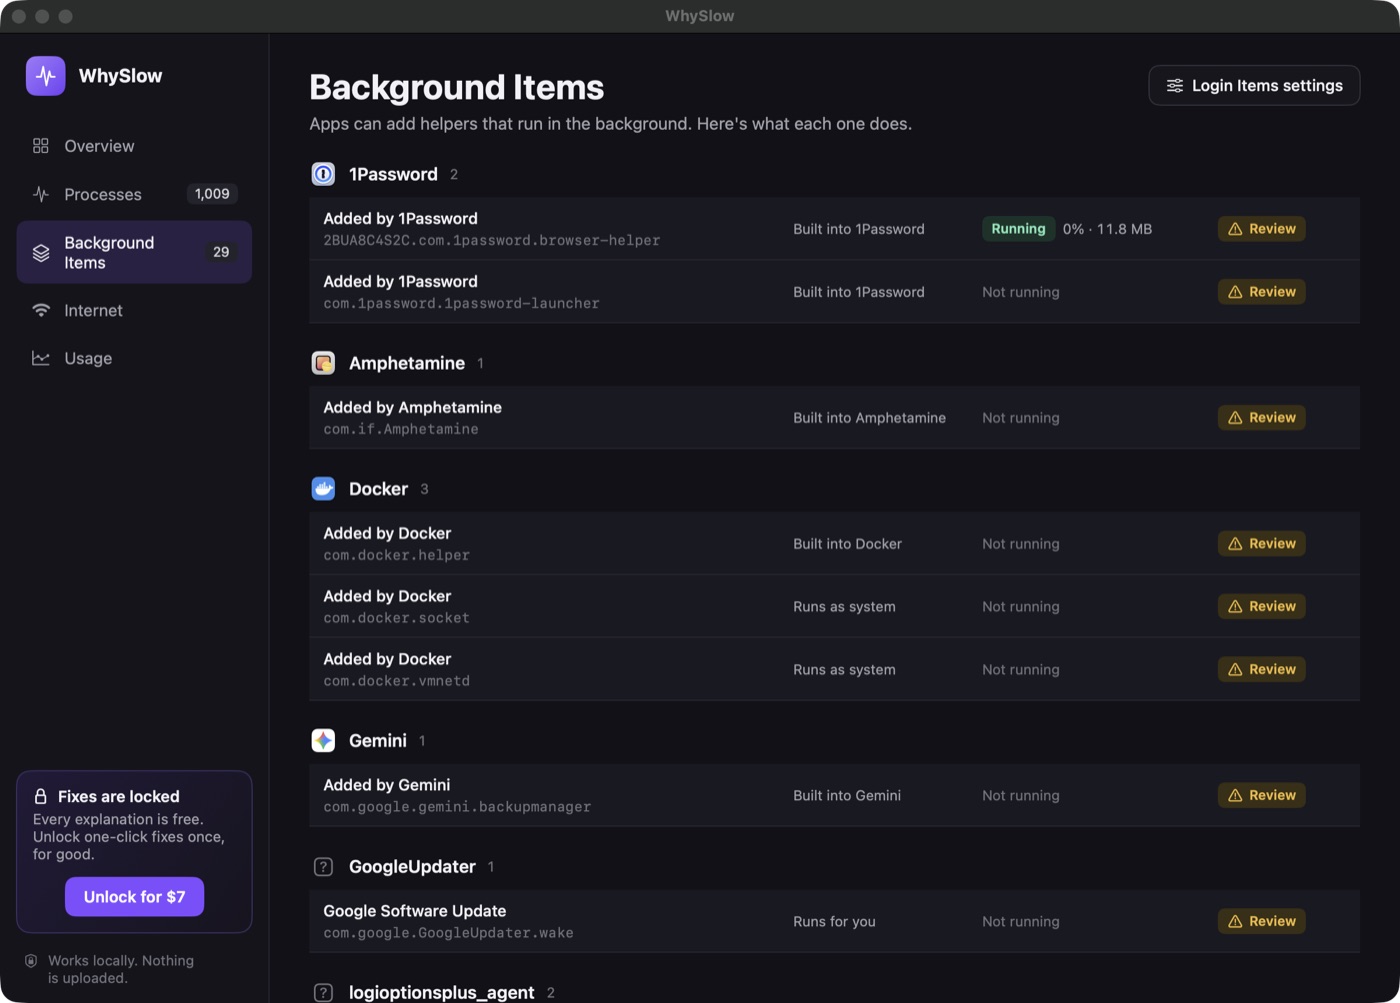The height and width of the screenshot is (1003, 1400).
Task: Go to the Internet section
Action: tap(134, 310)
